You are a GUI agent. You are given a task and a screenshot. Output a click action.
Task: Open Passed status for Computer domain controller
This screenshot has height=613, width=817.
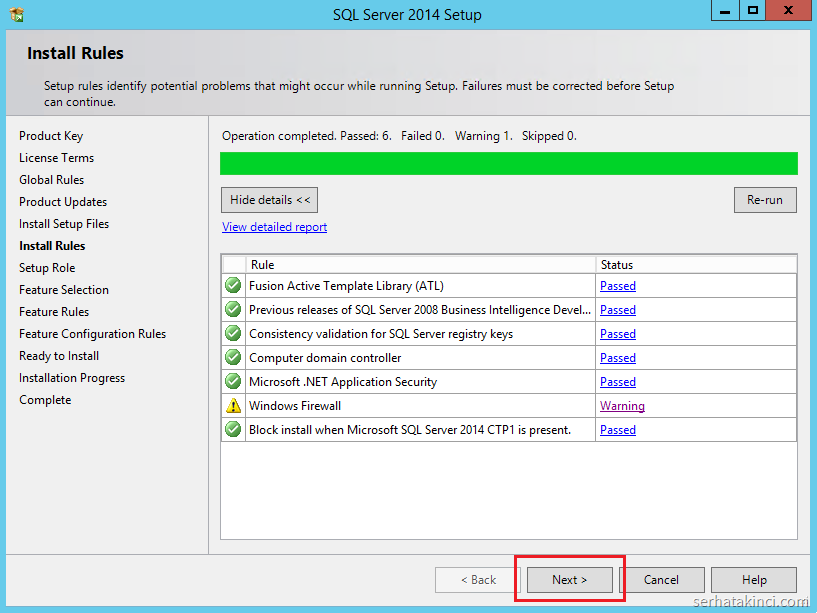(618, 358)
